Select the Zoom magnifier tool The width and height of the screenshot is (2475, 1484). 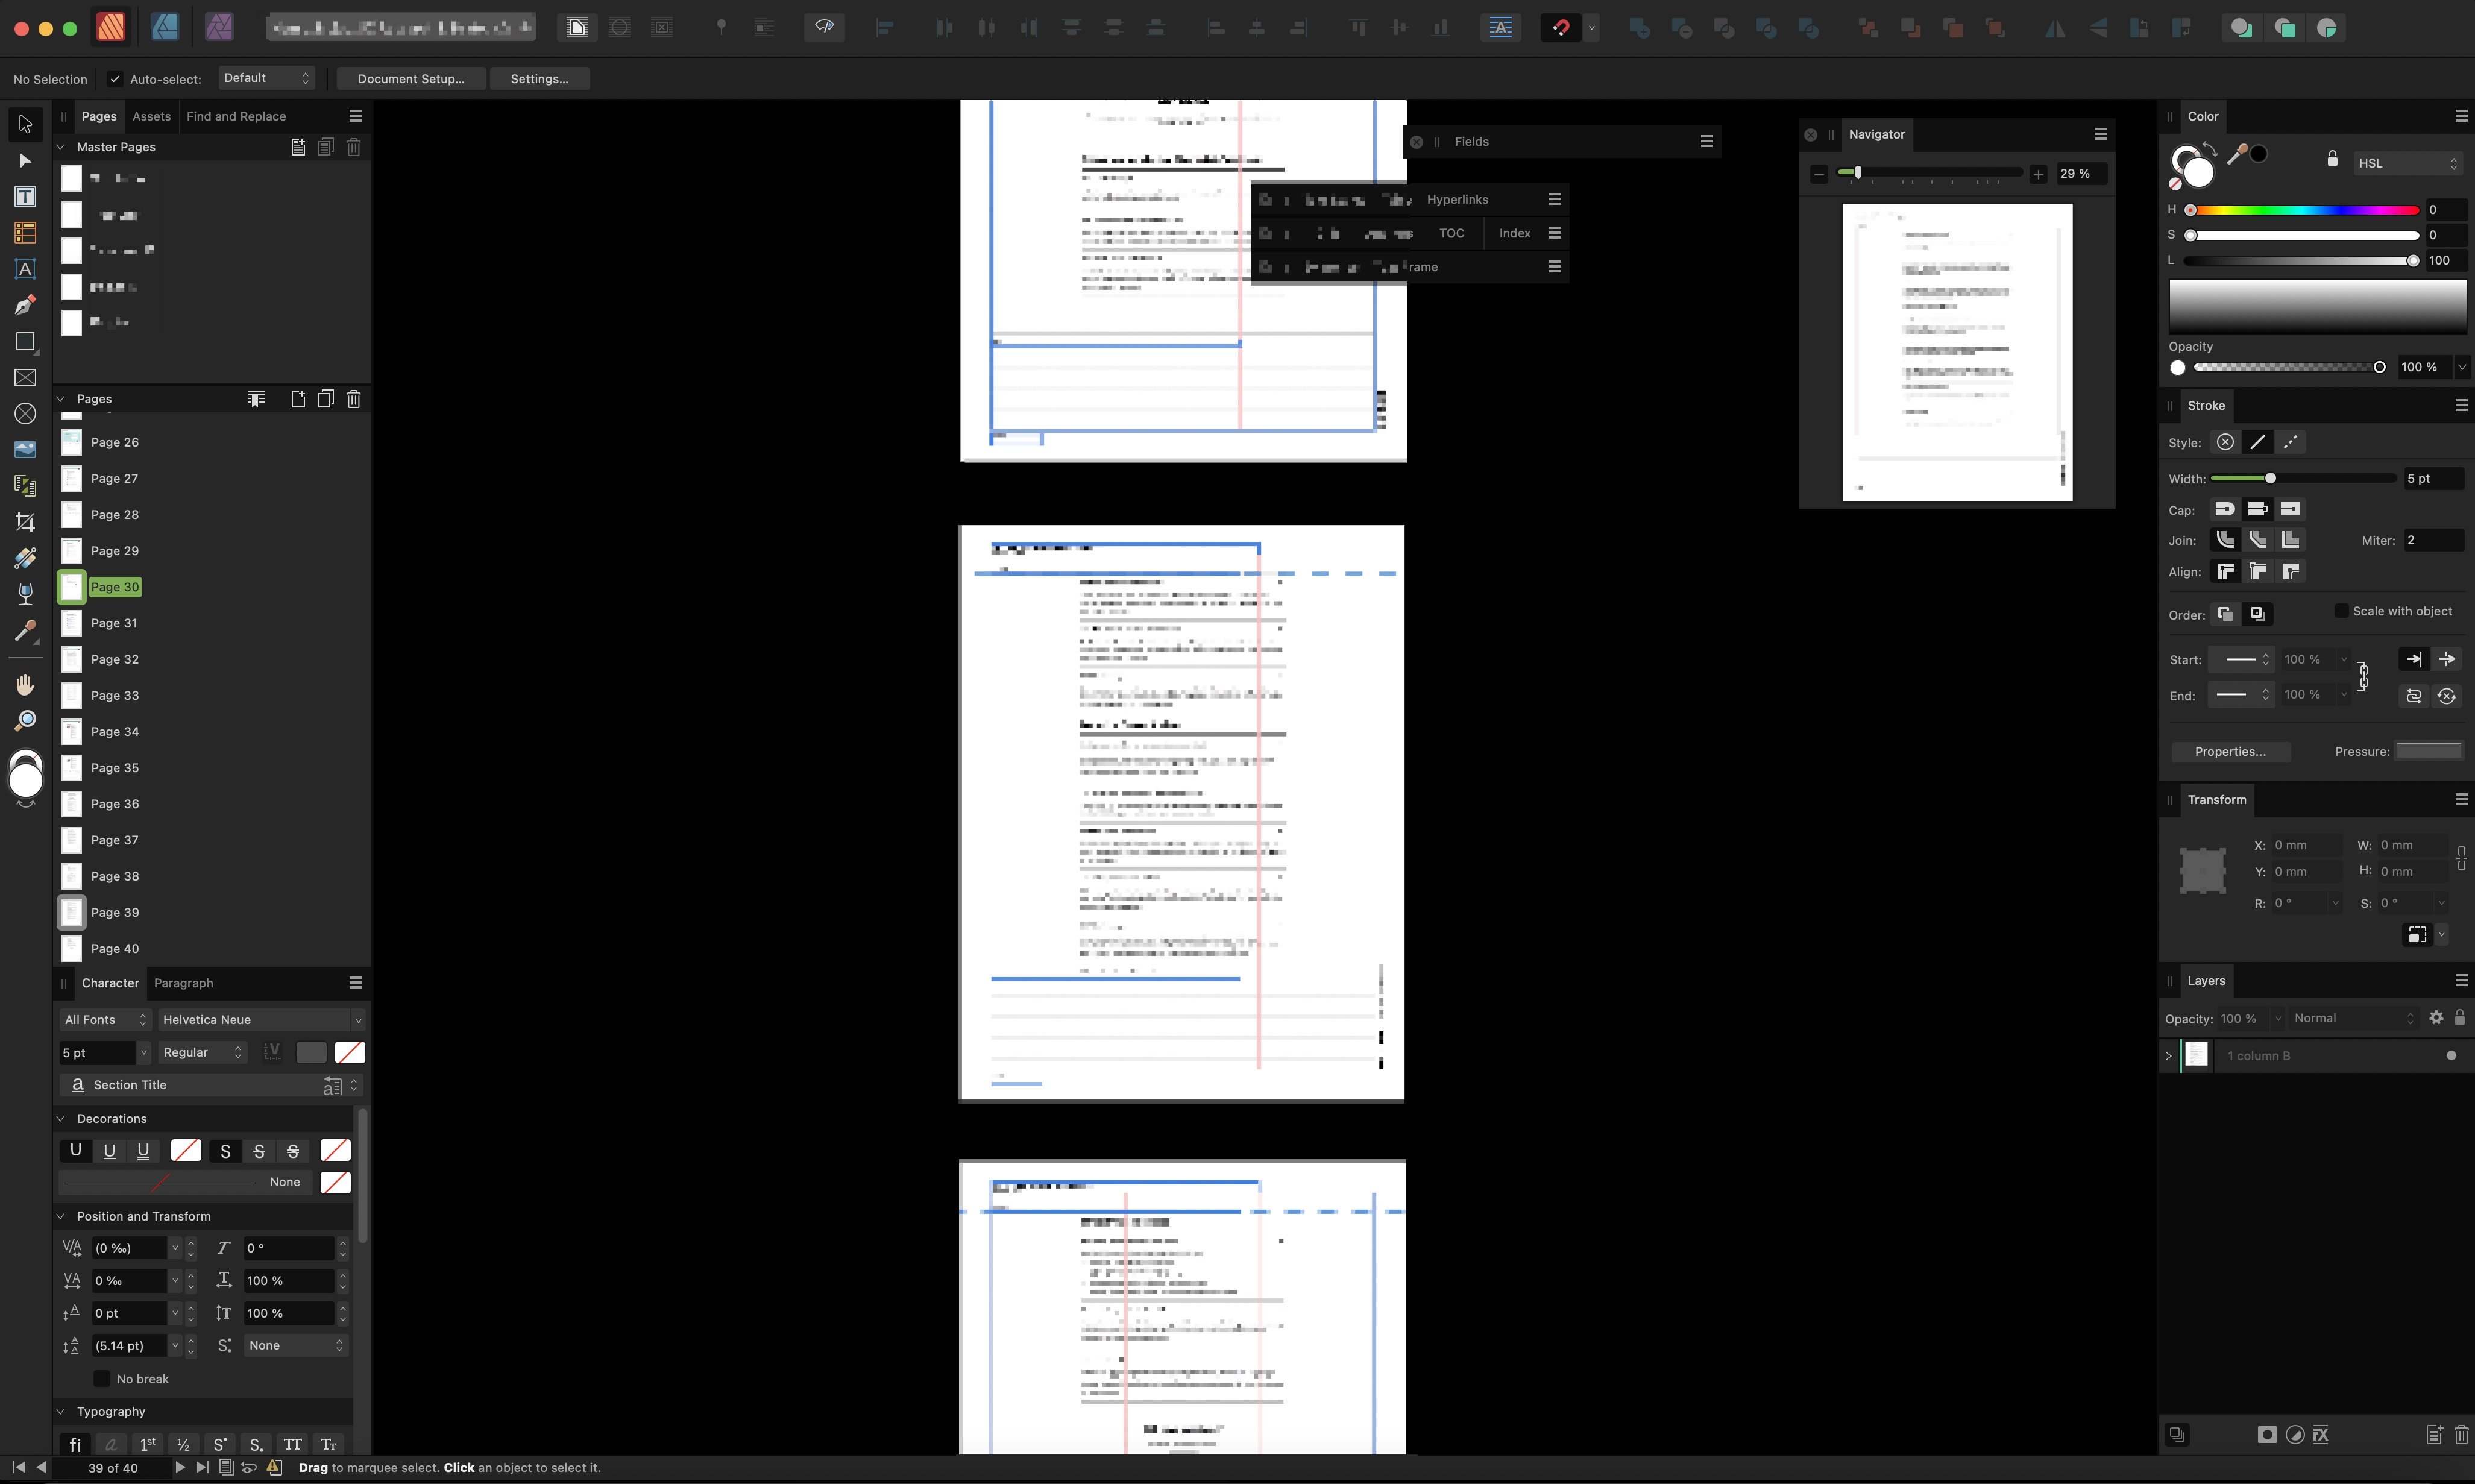click(25, 720)
